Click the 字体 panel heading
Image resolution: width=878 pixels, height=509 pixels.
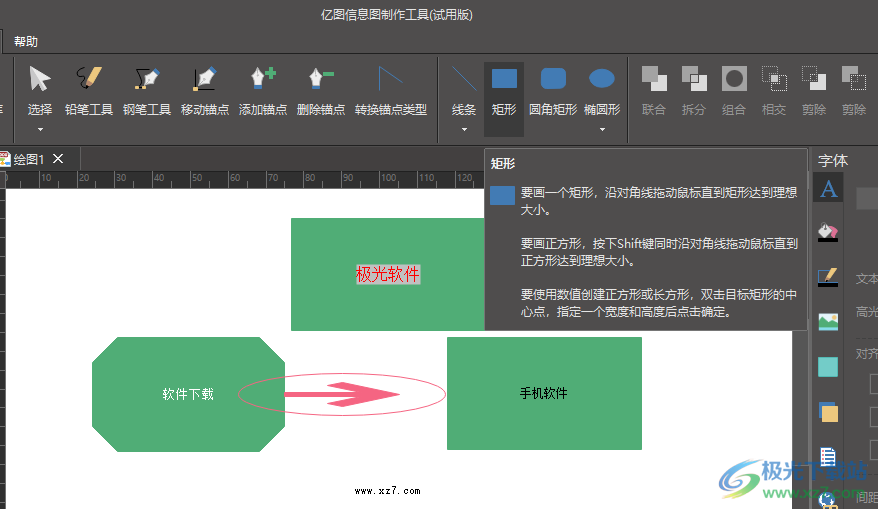(x=833, y=161)
